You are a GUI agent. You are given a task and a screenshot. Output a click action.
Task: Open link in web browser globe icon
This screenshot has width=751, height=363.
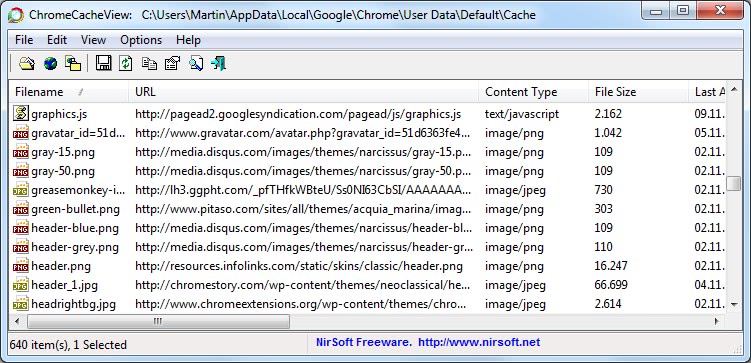coord(50,63)
